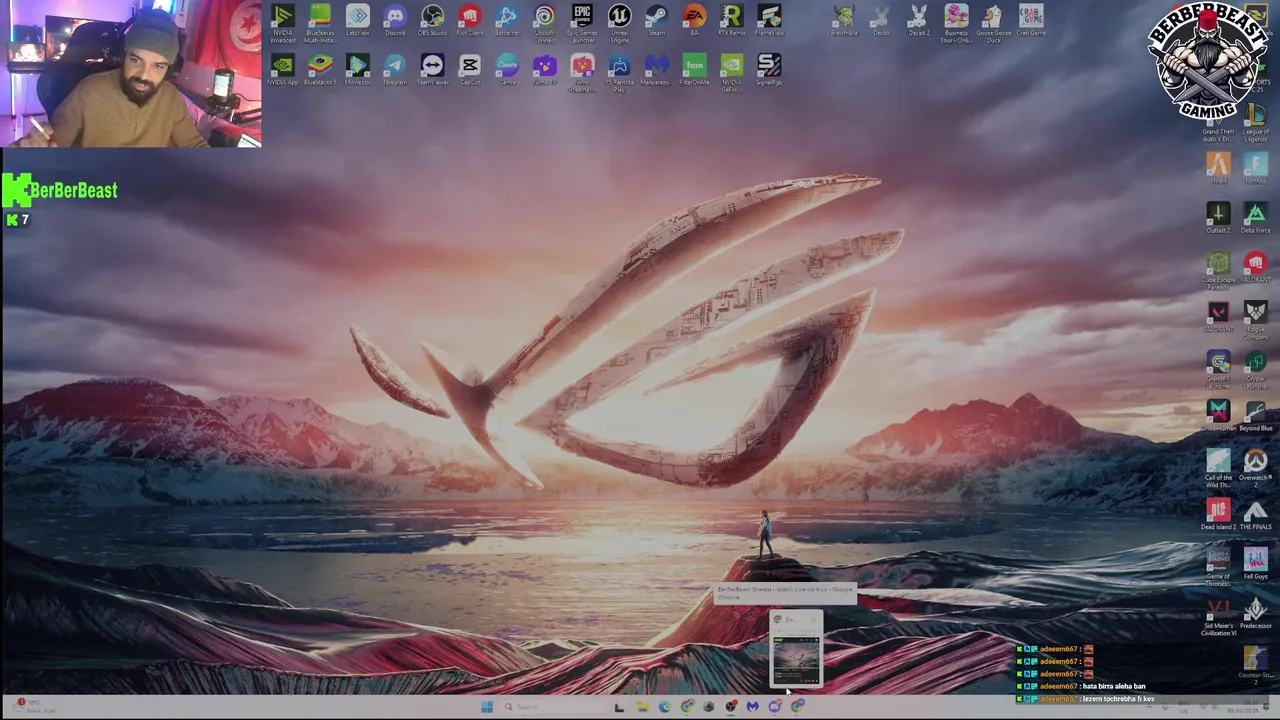The height and width of the screenshot is (720, 1280).
Task: Open the EA app desktop icon
Action: pyautogui.click(x=694, y=21)
